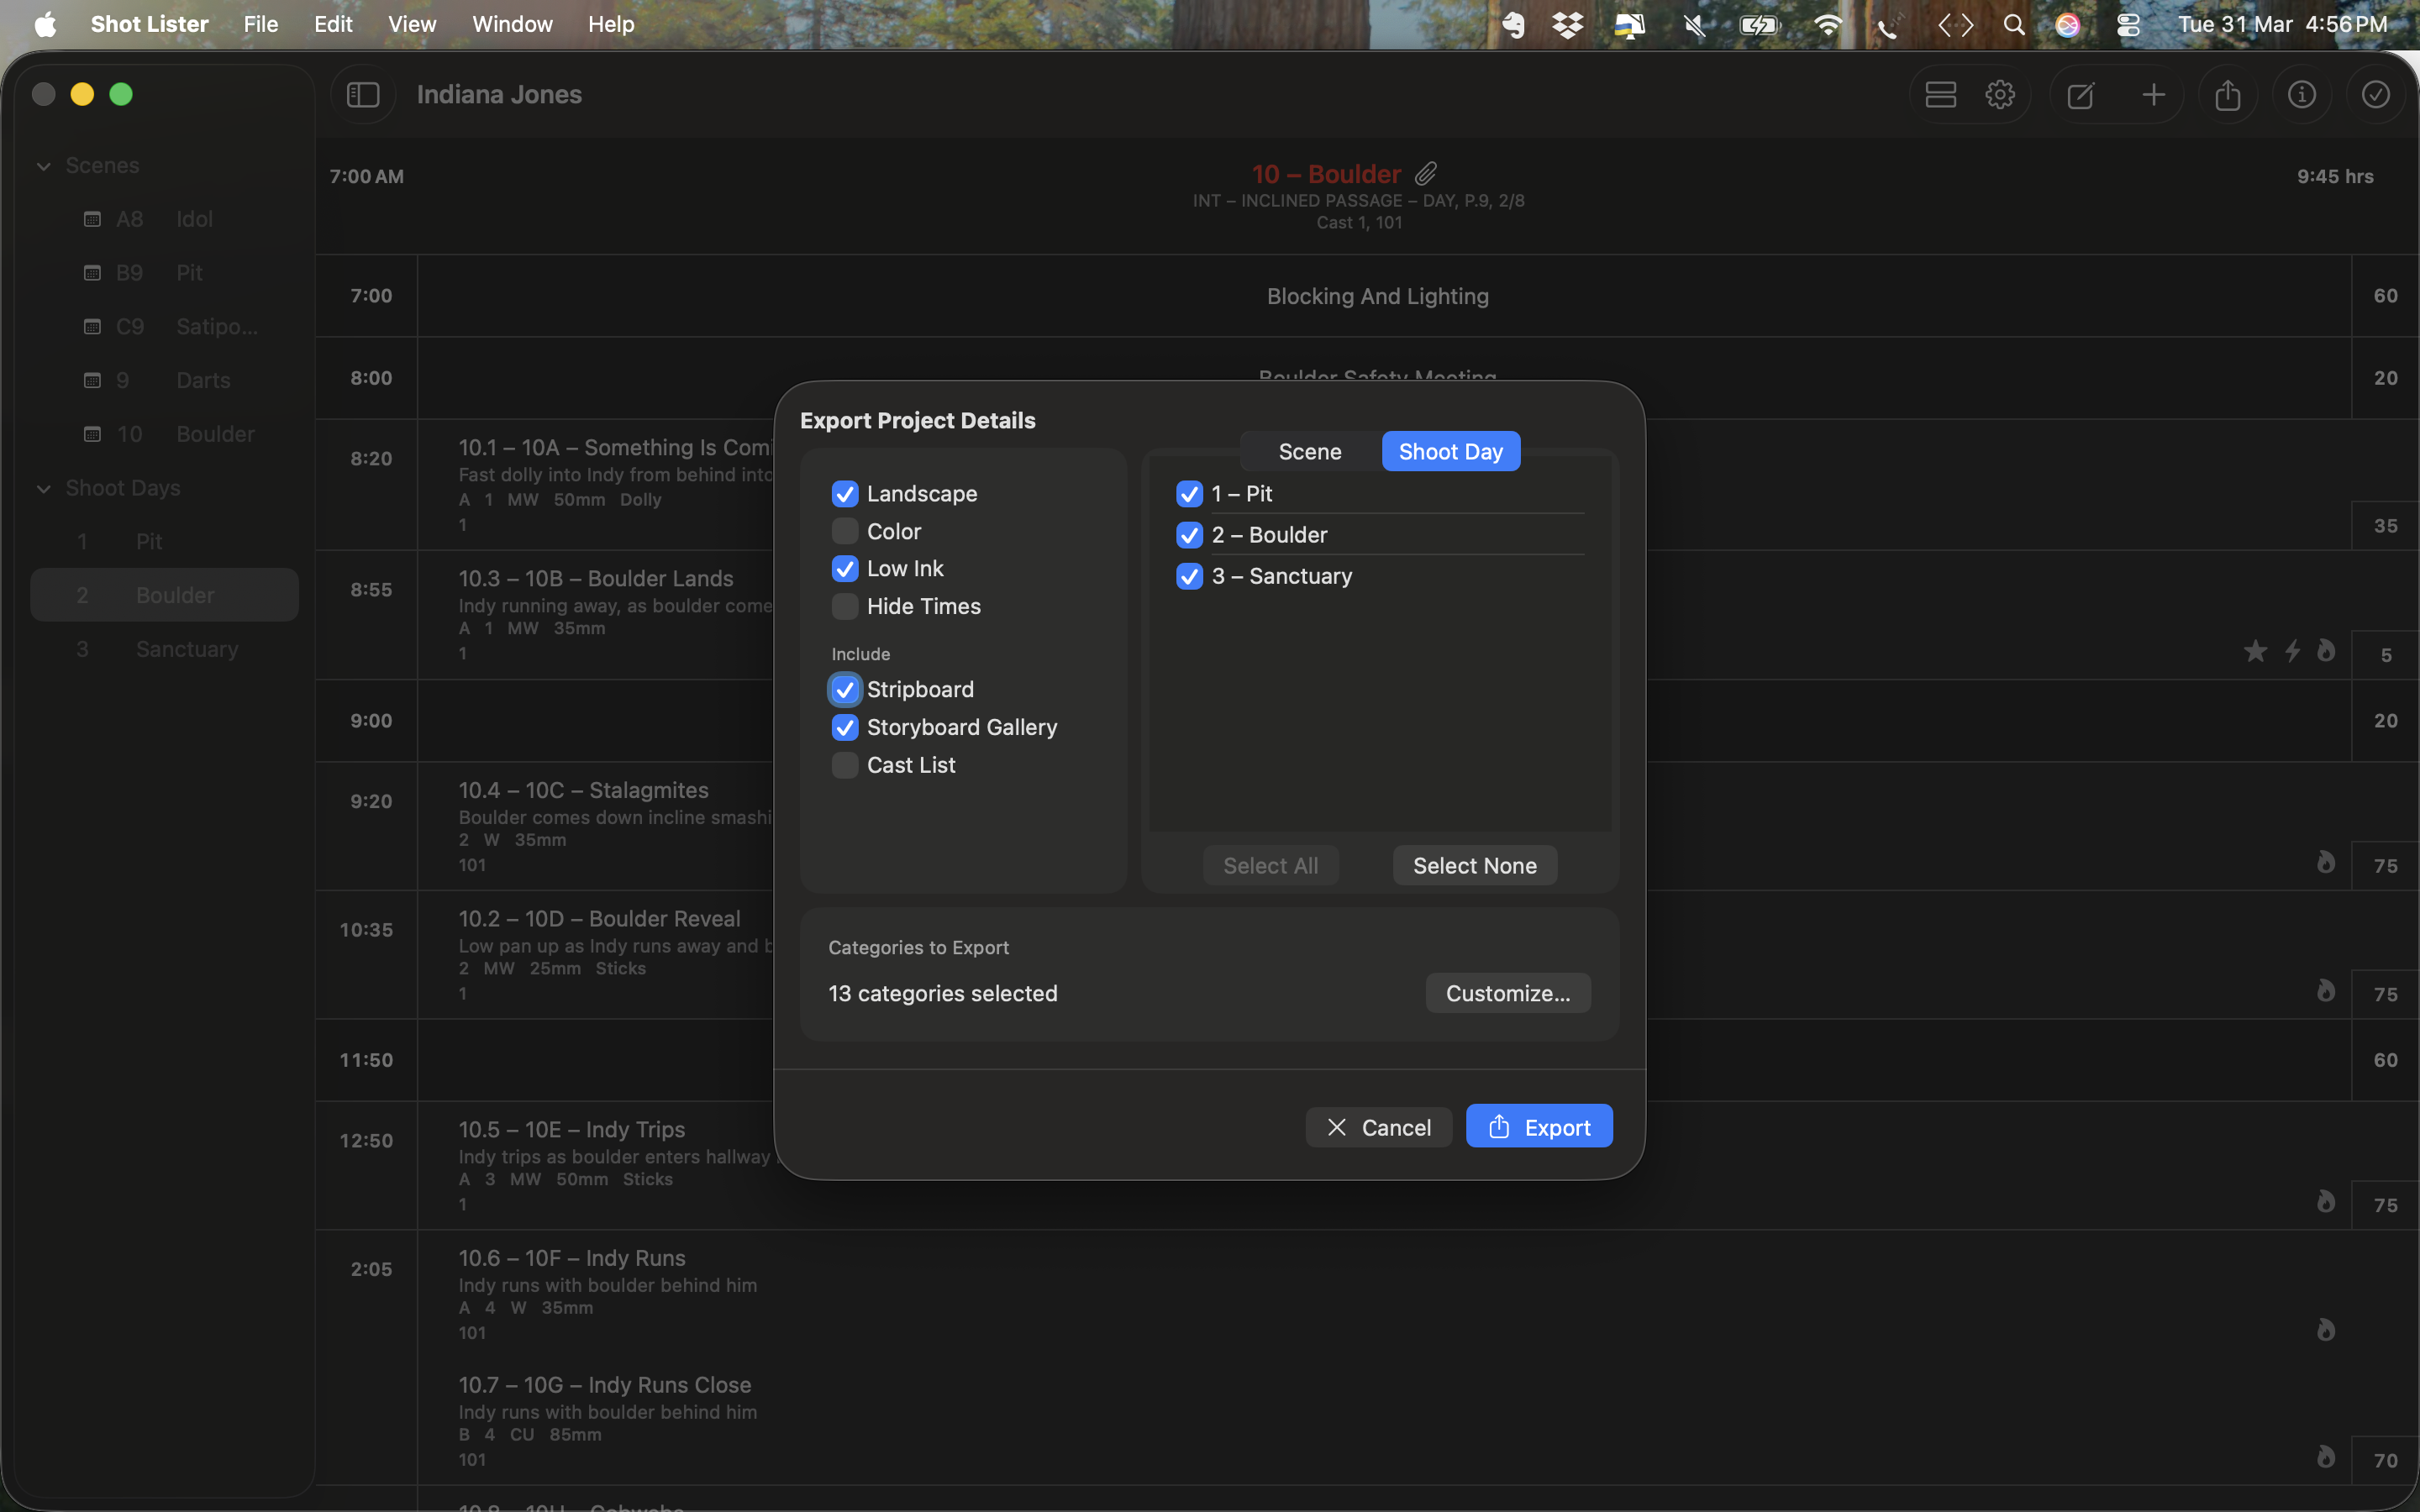Click the share icon in the toolbar
This screenshot has width=2420, height=1512.
pyautogui.click(x=2228, y=95)
